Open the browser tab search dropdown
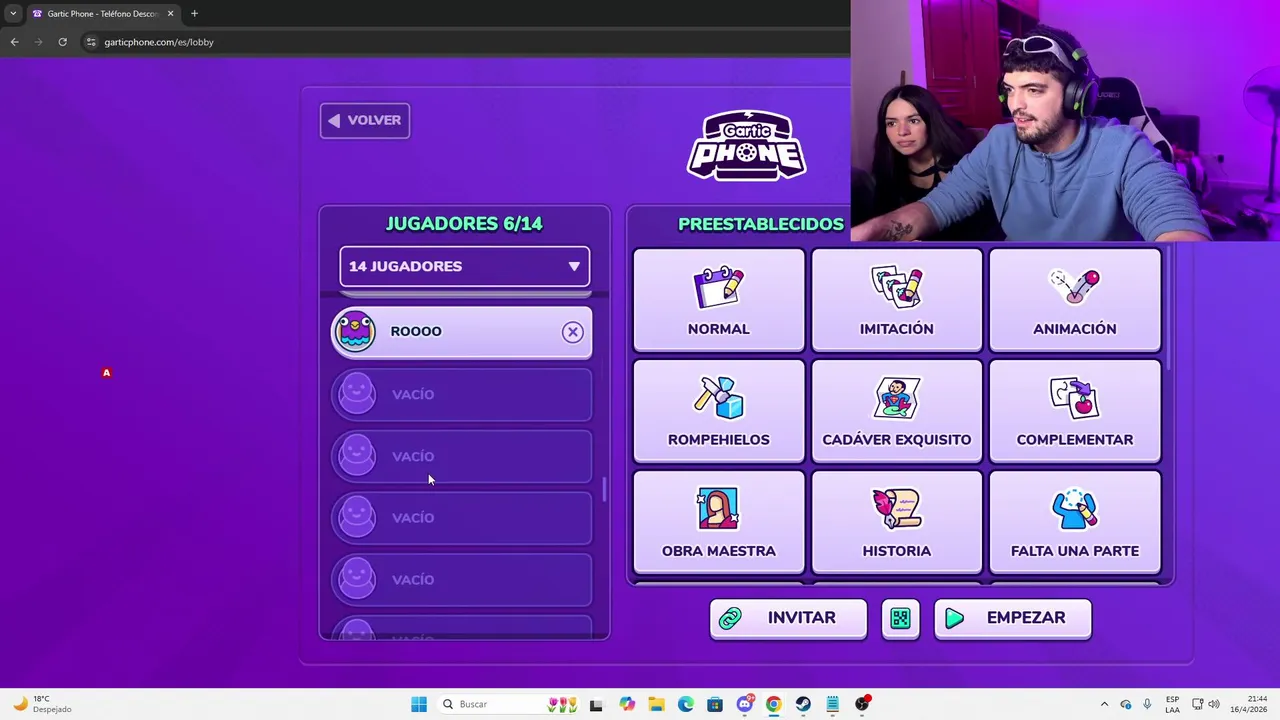Viewport: 1280px width, 720px height. pos(13,14)
